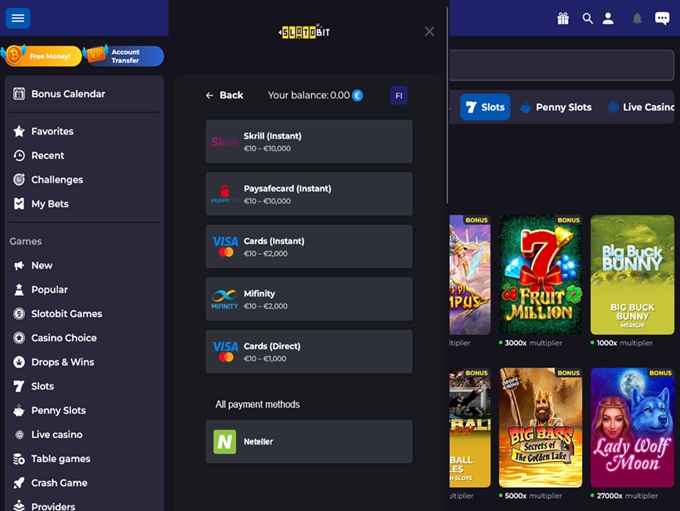Open Favorites in the sidebar
Image resolution: width=680 pixels, height=511 pixels.
pos(43,131)
